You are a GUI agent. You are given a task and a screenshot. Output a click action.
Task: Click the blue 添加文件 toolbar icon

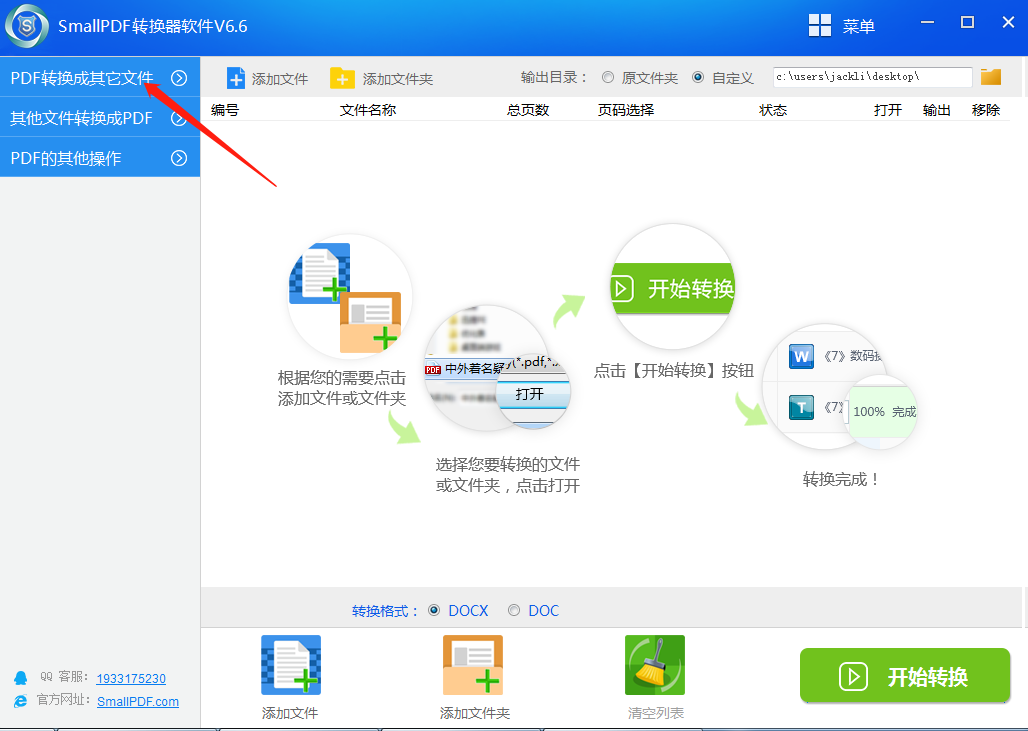(236, 77)
